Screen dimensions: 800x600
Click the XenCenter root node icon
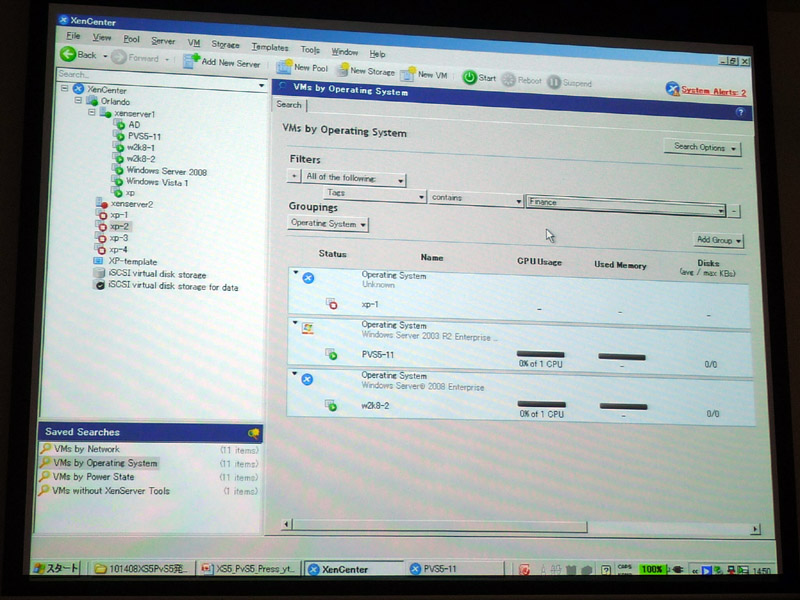pos(78,89)
